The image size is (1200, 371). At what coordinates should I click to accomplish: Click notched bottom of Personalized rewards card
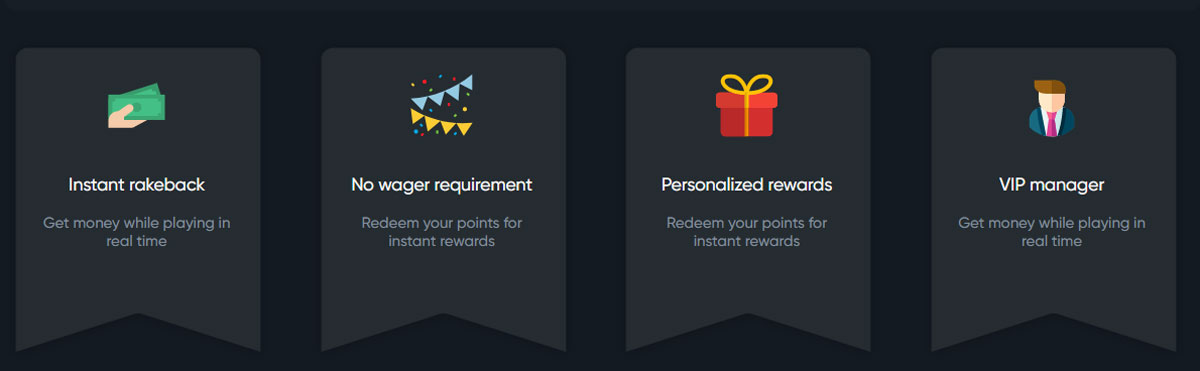(748, 332)
